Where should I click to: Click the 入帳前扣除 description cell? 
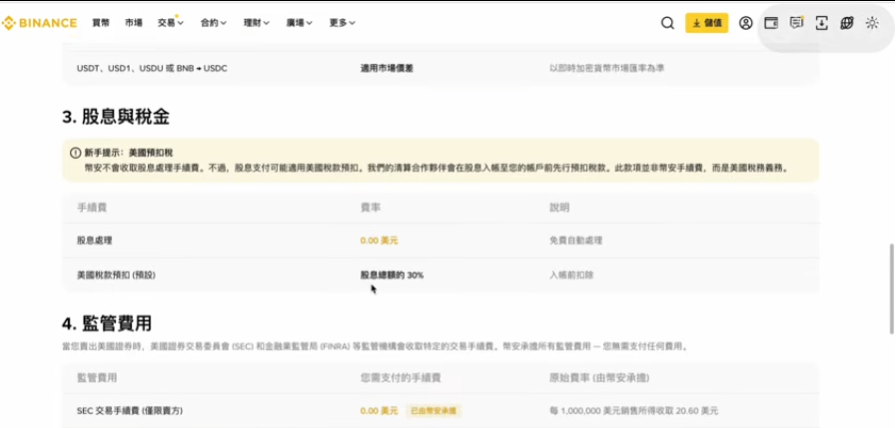coord(571,275)
